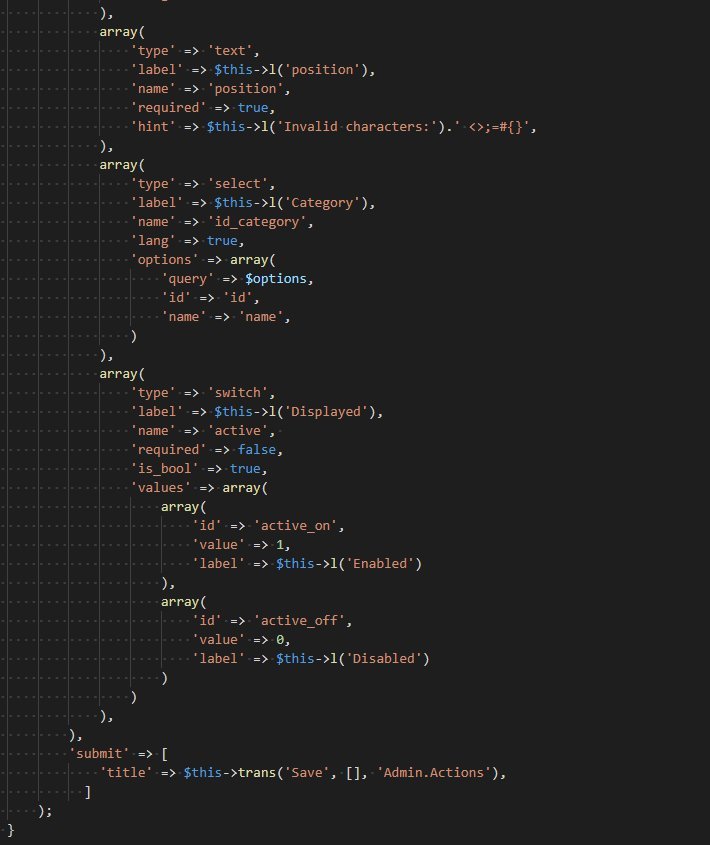Image resolution: width=710 pixels, height=845 pixels.
Task: Click the 'value' => 1 line
Action: 241,545
